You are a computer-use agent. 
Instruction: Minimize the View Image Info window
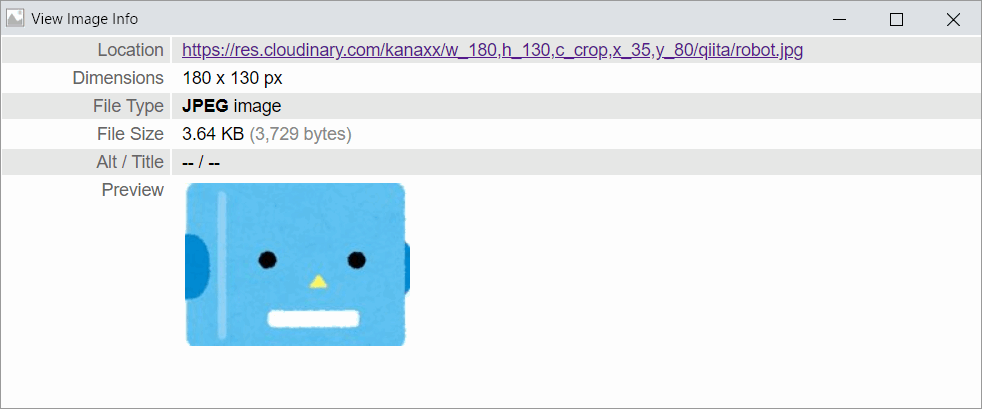click(x=840, y=19)
